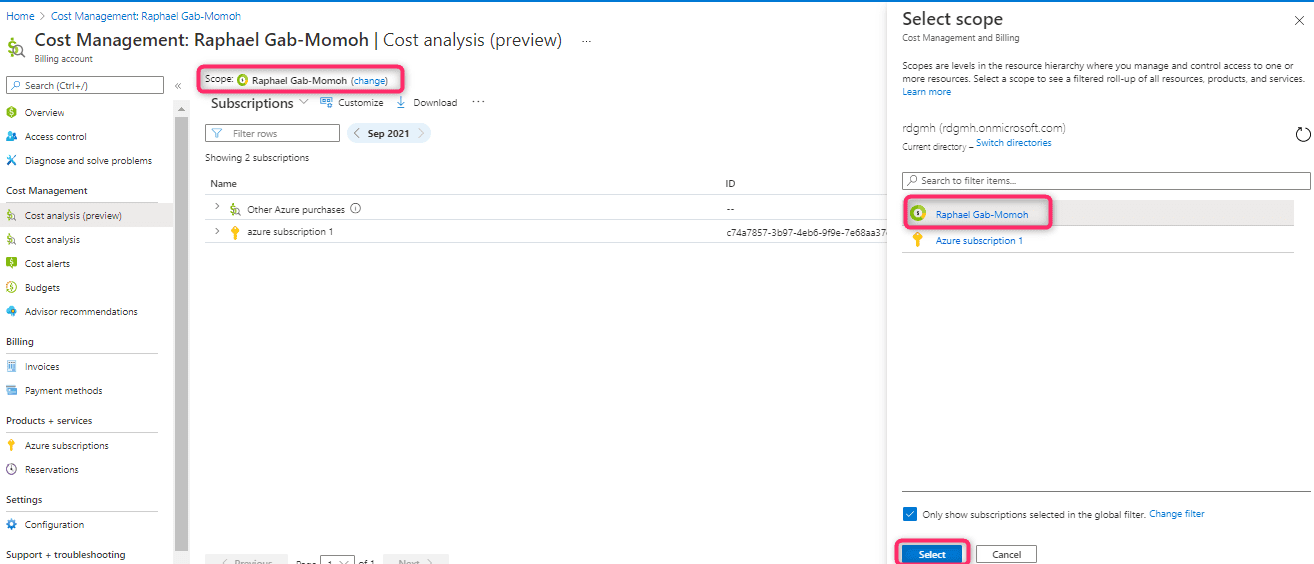
Task: Expand the azure subscription 1 row
Action: click(x=217, y=231)
